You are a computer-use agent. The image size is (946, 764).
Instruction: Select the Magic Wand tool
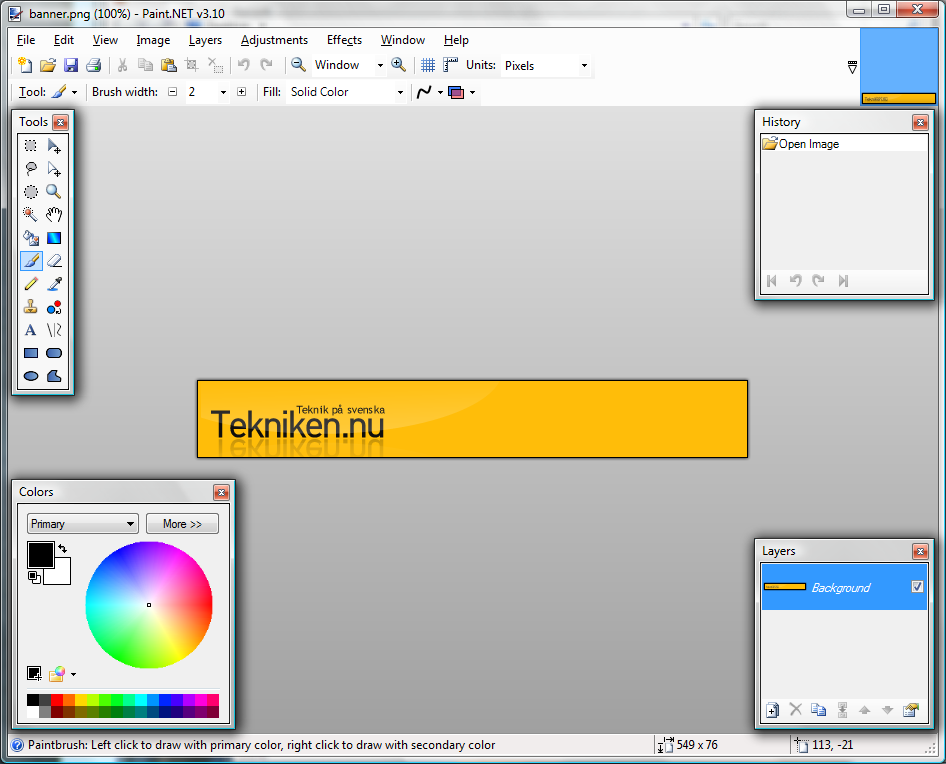tap(31, 214)
